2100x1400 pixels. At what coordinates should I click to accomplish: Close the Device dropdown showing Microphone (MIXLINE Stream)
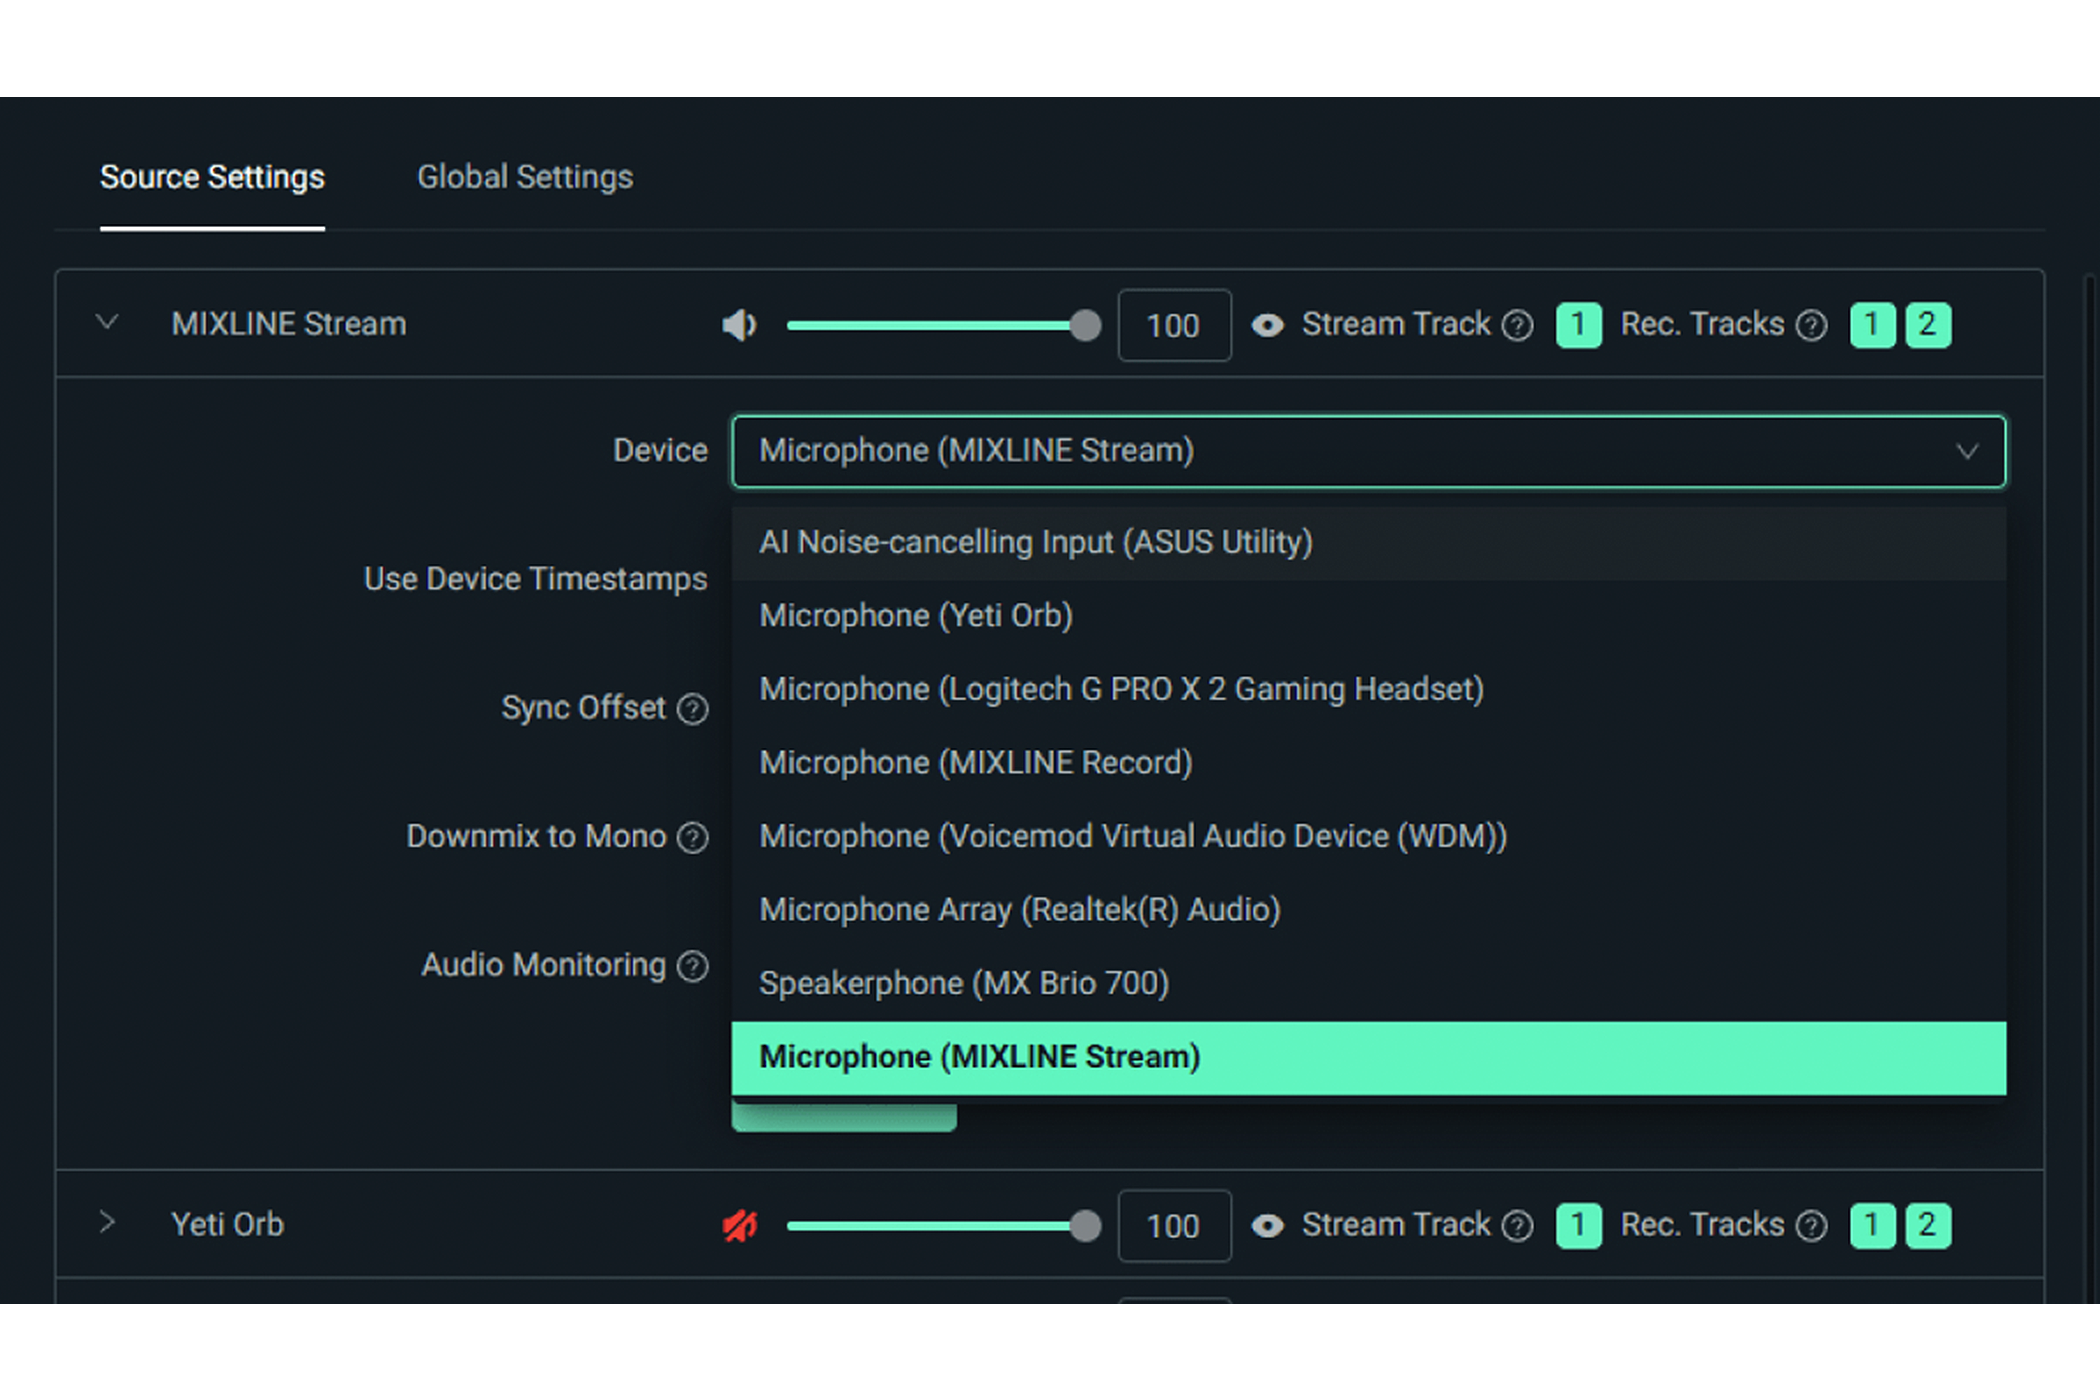pos(1369,452)
